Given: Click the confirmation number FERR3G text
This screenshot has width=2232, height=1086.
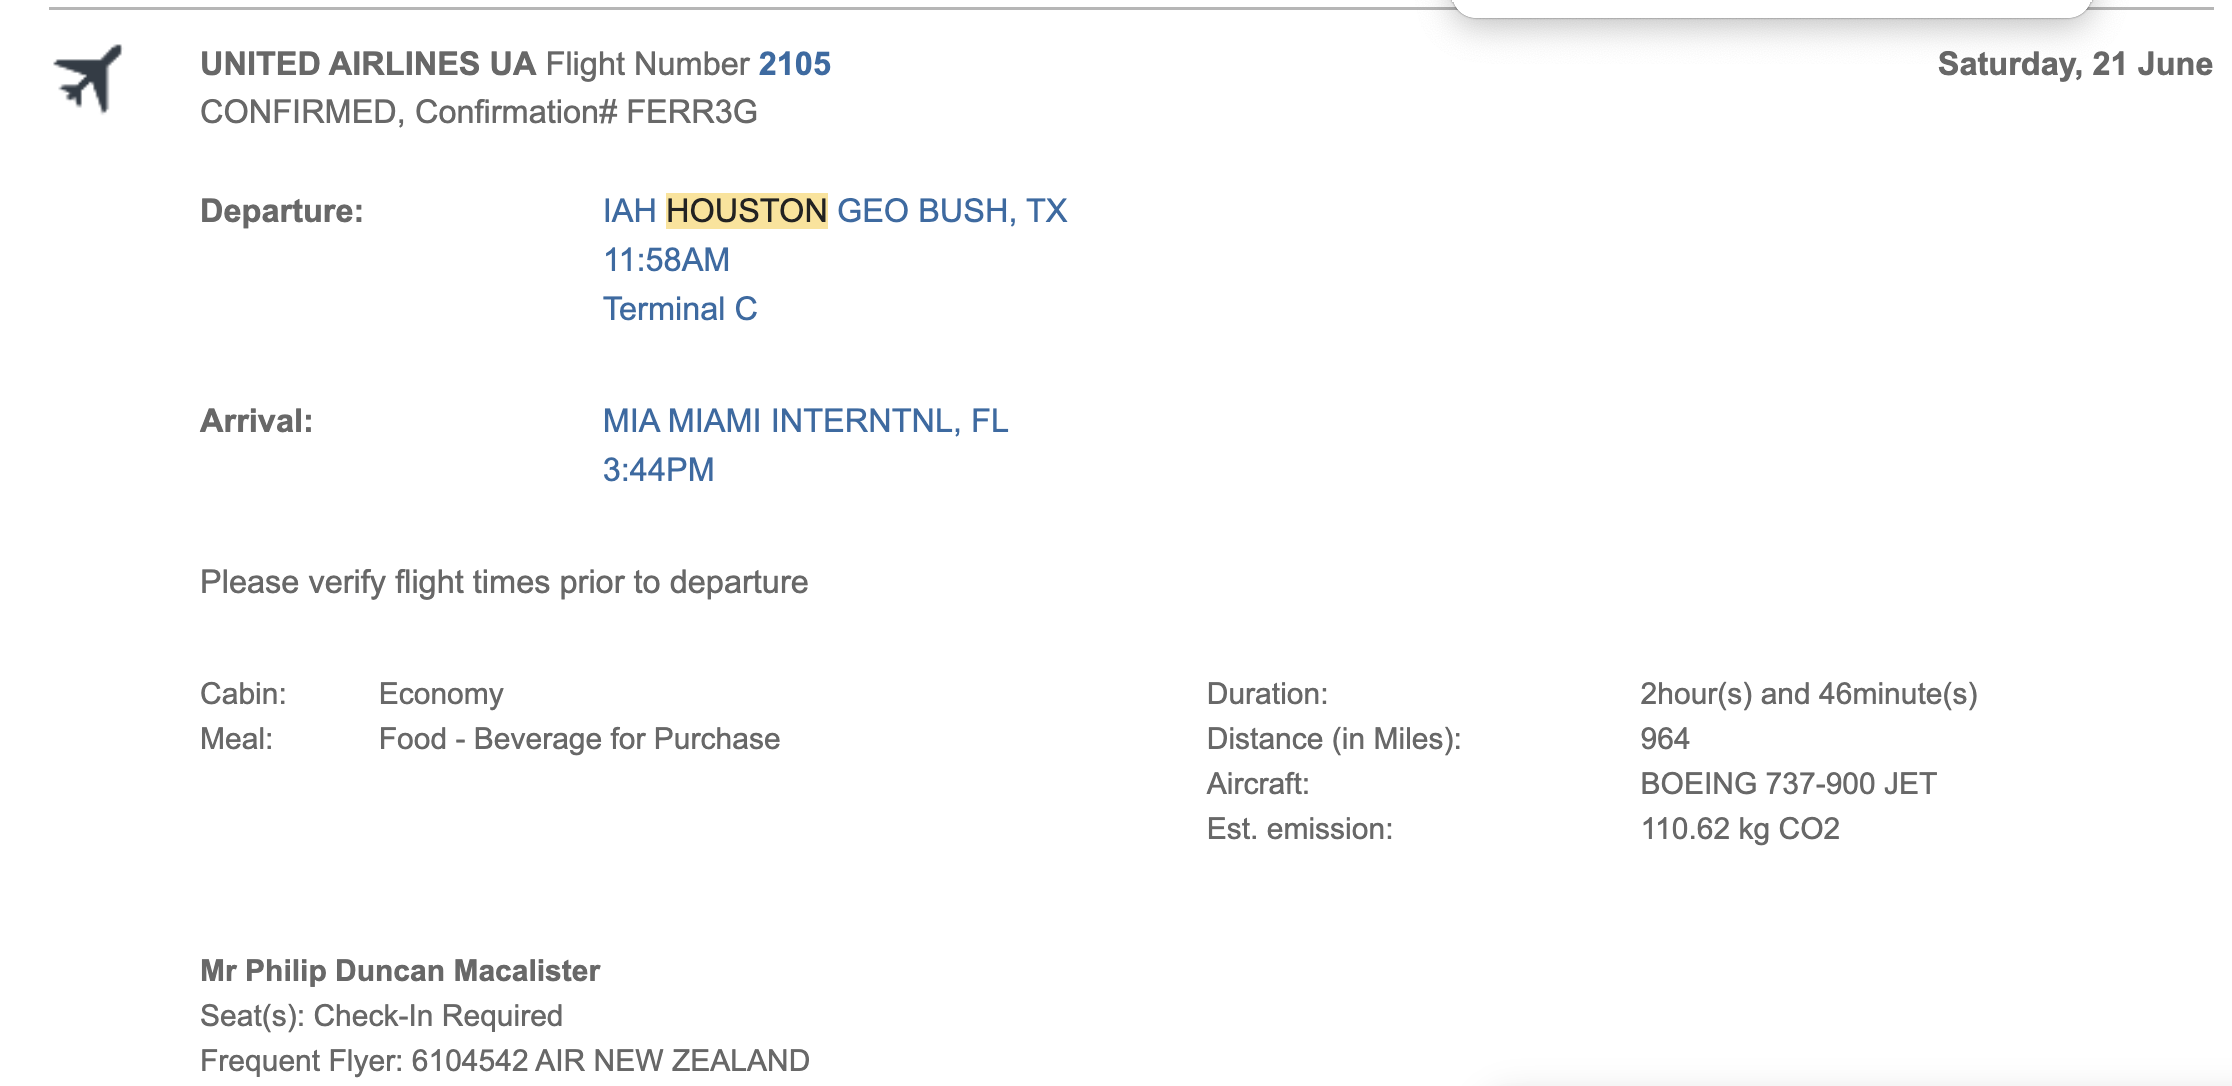Looking at the screenshot, I should point(691,112).
